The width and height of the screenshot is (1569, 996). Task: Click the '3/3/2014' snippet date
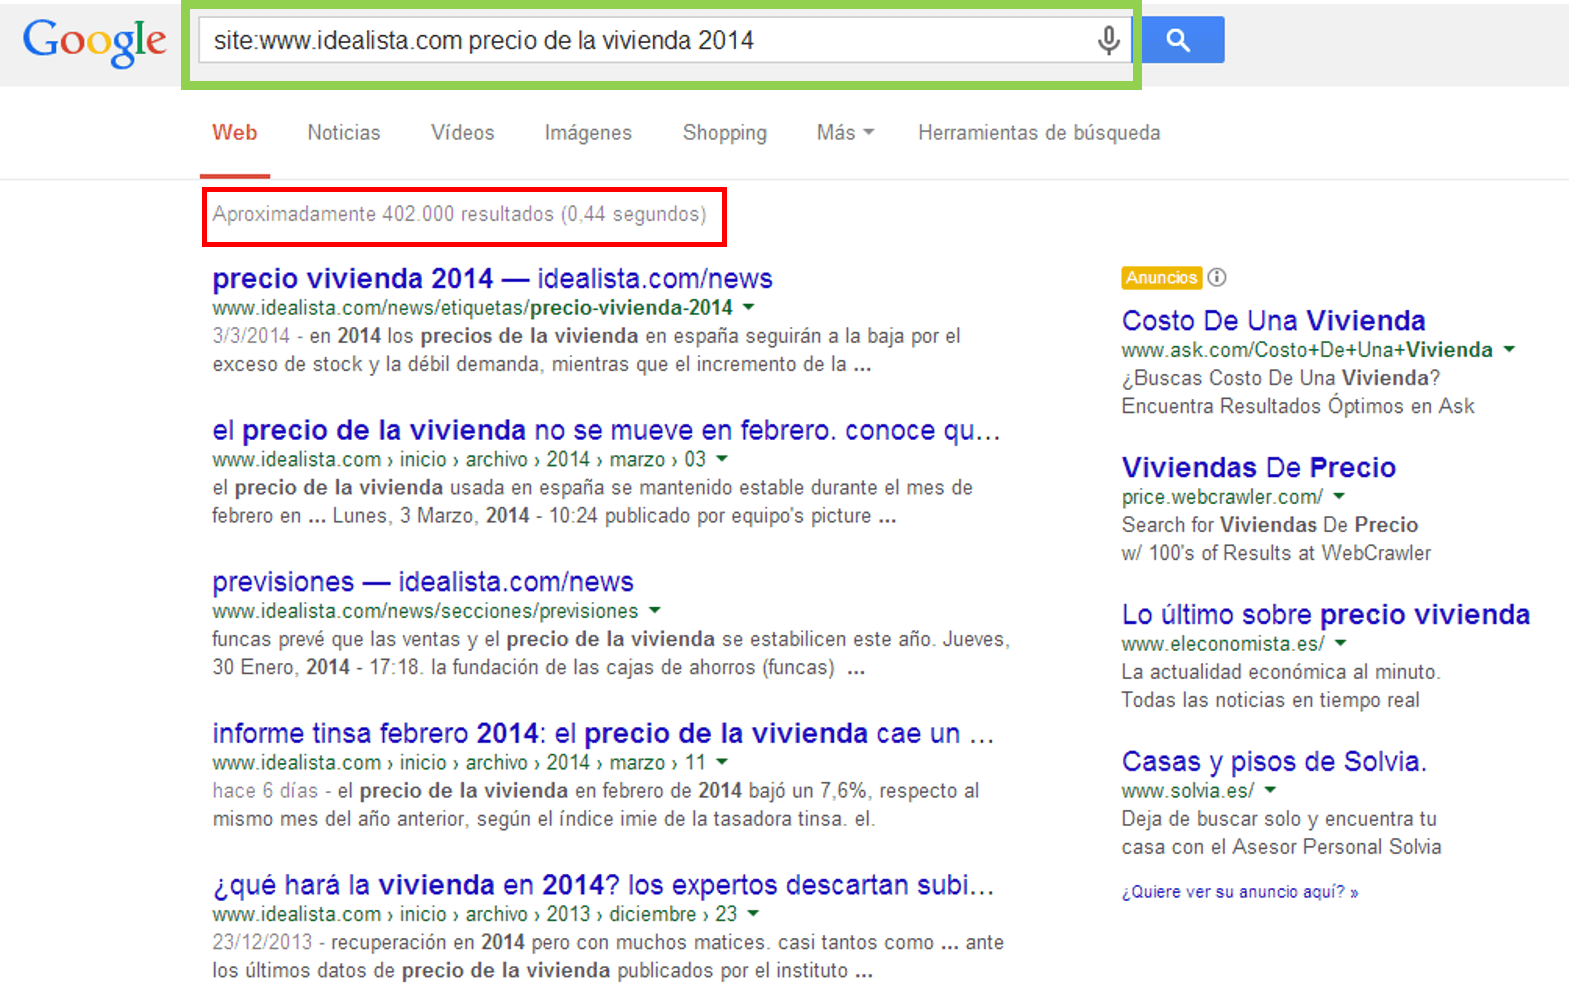(251, 336)
